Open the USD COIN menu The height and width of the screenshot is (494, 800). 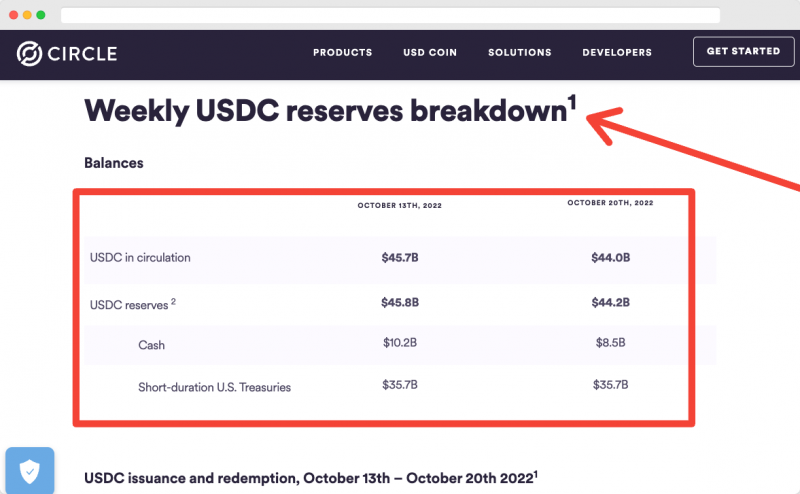[x=430, y=53]
